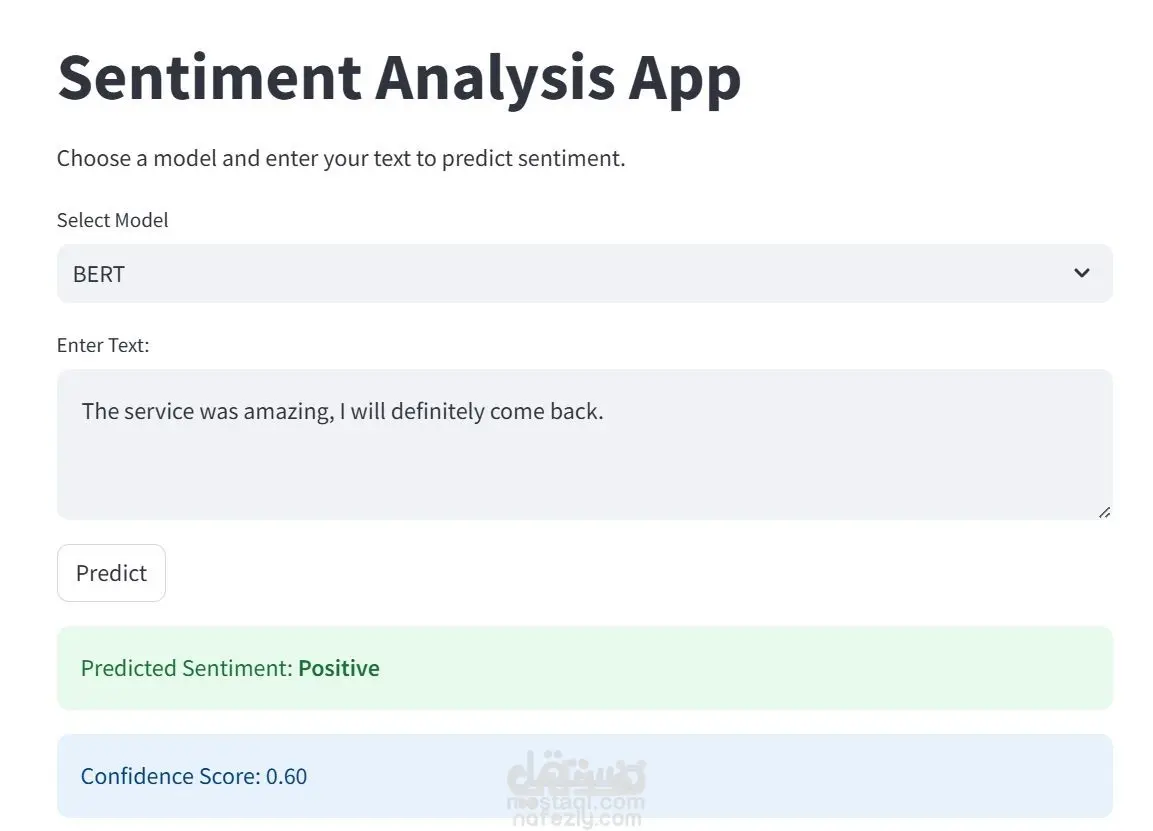
Task: Click the Enter Text label
Action: click(103, 345)
